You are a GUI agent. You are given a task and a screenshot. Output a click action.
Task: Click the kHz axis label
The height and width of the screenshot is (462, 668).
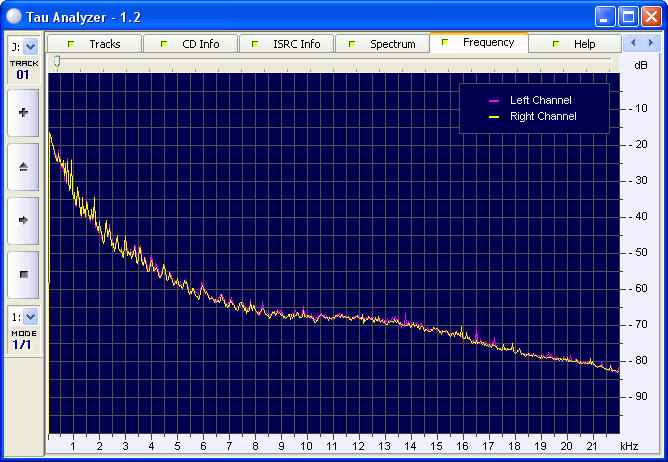[x=629, y=446]
